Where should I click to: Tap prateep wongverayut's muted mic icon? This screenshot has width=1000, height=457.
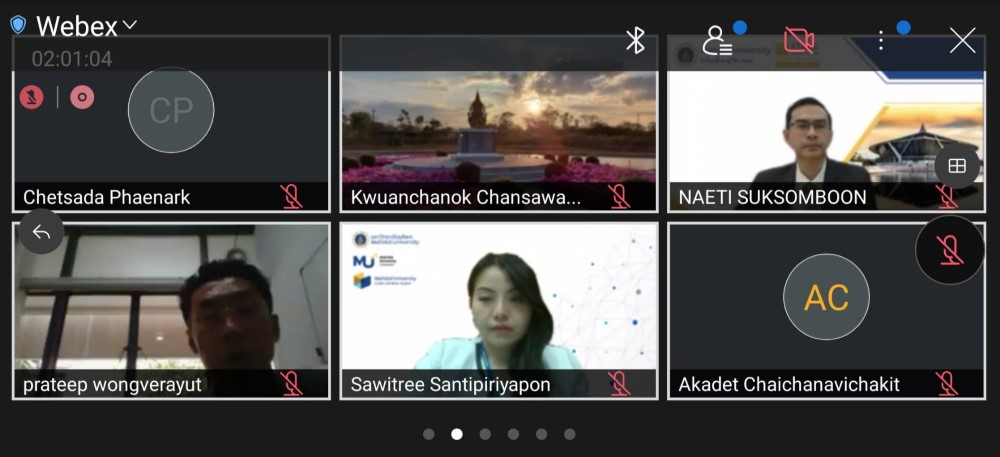pyautogui.click(x=291, y=383)
